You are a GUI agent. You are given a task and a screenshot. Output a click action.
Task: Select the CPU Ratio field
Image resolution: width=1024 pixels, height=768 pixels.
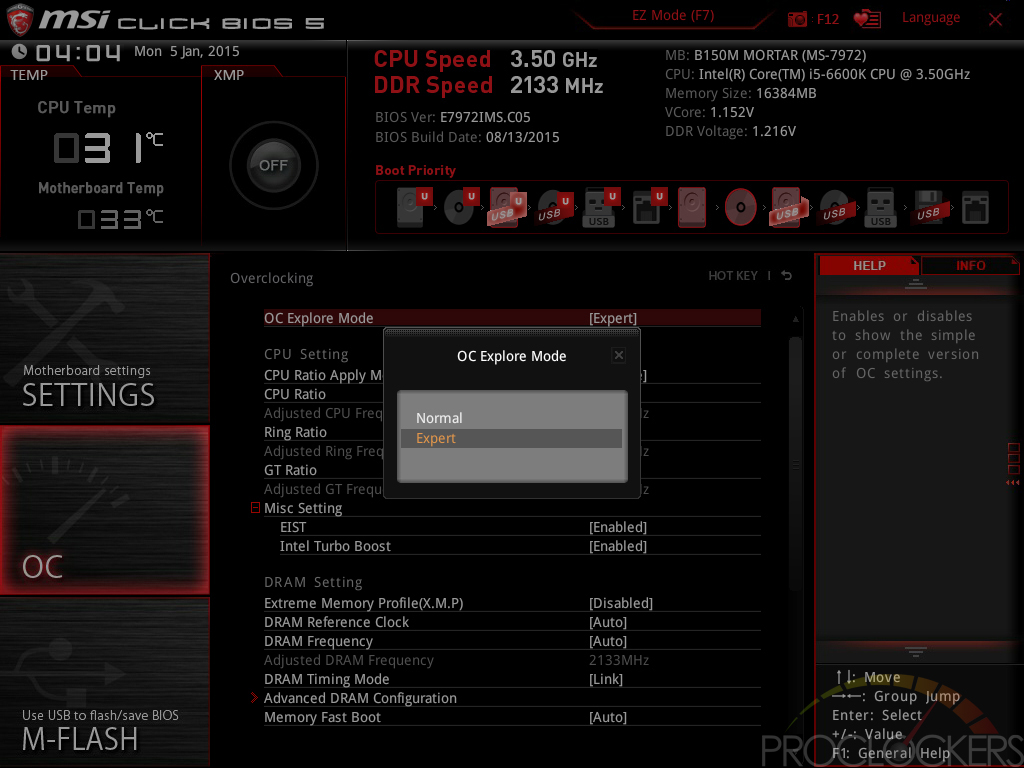tap(295, 394)
